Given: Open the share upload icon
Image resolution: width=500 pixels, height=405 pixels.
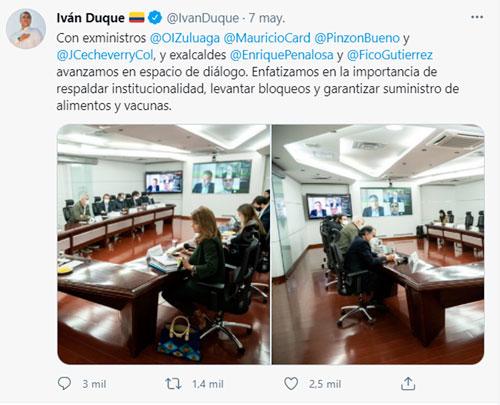Looking at the screenshot, I should pyautogui.click(x=408, y=384).
